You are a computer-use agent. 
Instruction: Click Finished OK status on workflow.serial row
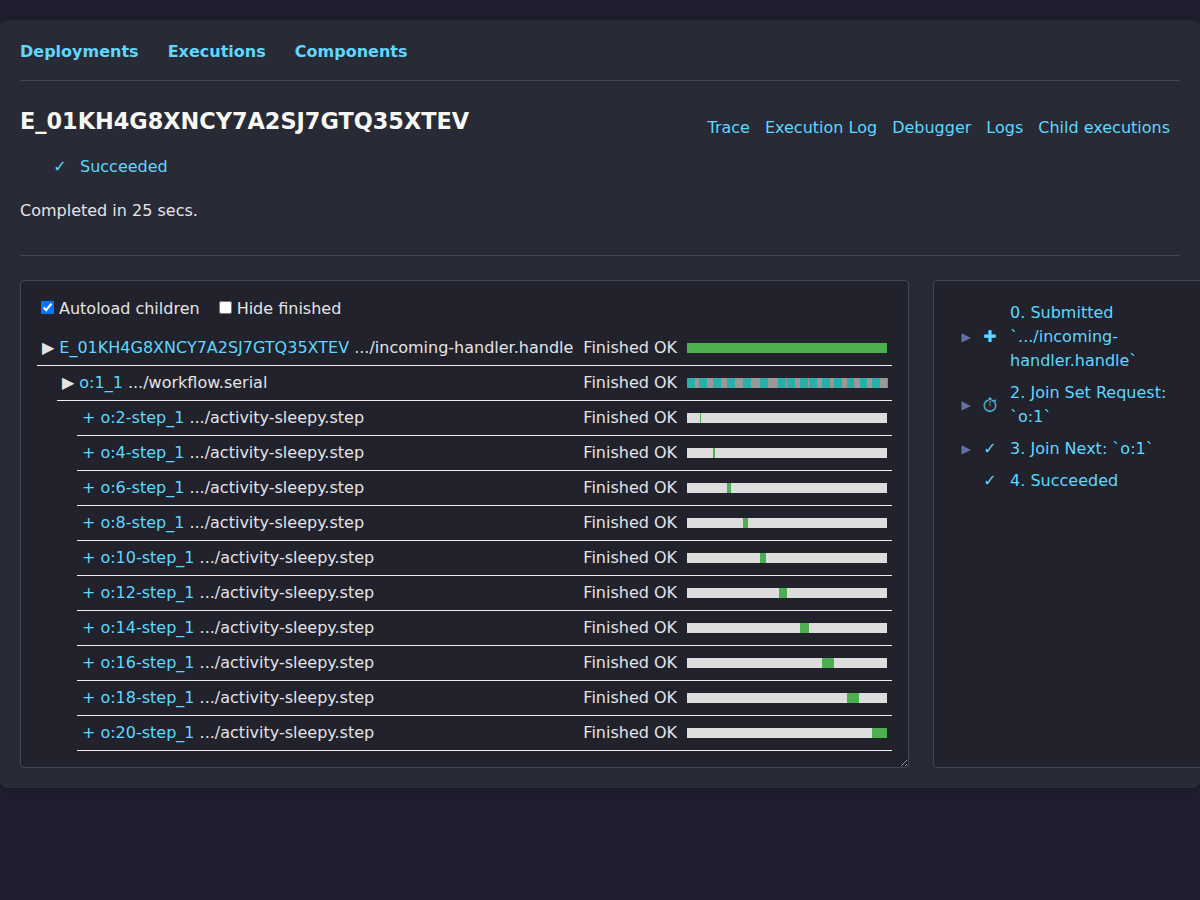click(630, 383)
